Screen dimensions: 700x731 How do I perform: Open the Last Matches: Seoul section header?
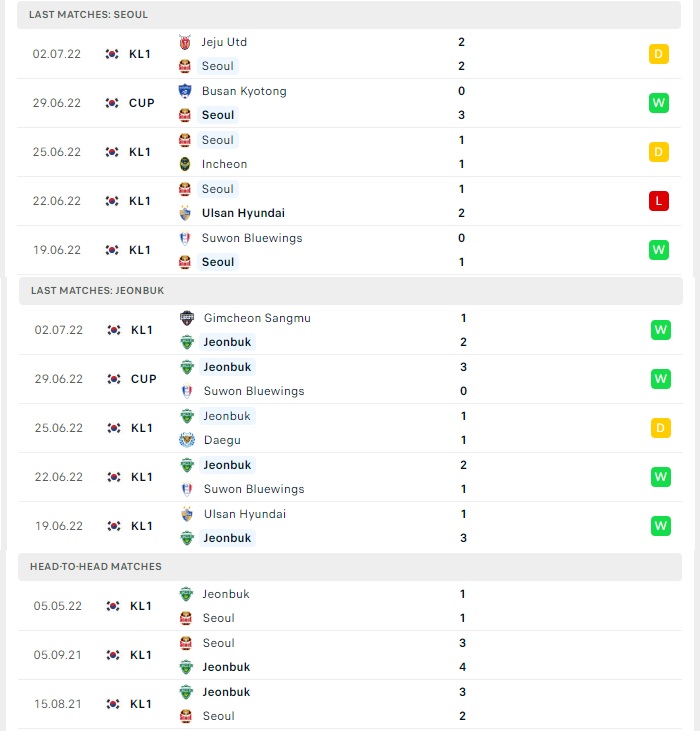click(x=349, y=14)
